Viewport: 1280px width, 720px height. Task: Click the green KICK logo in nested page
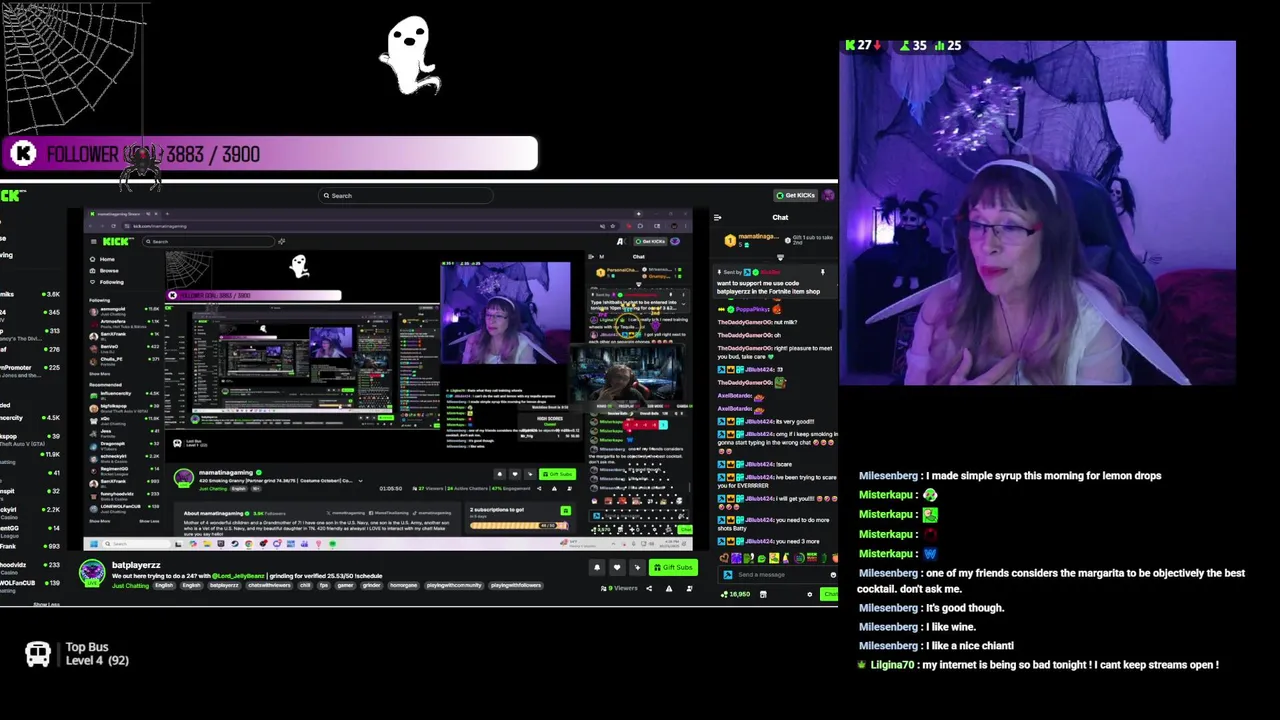(117, 241)
